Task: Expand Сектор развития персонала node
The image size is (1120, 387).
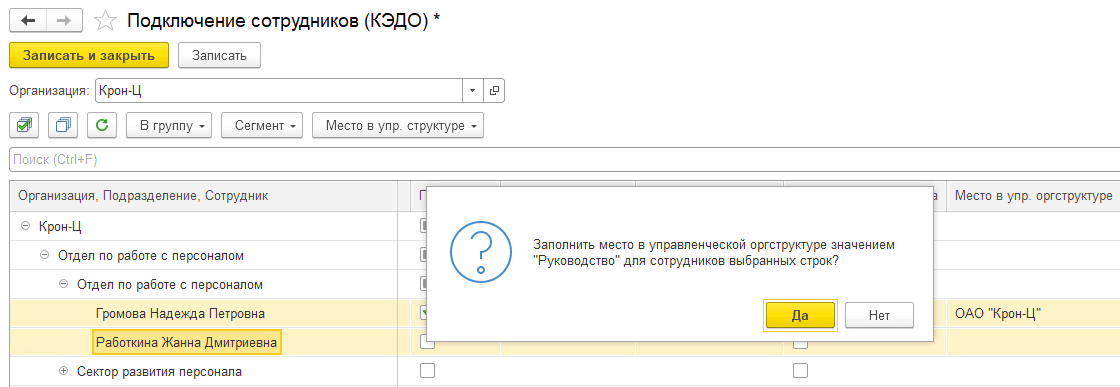Action: coord(63,371)
